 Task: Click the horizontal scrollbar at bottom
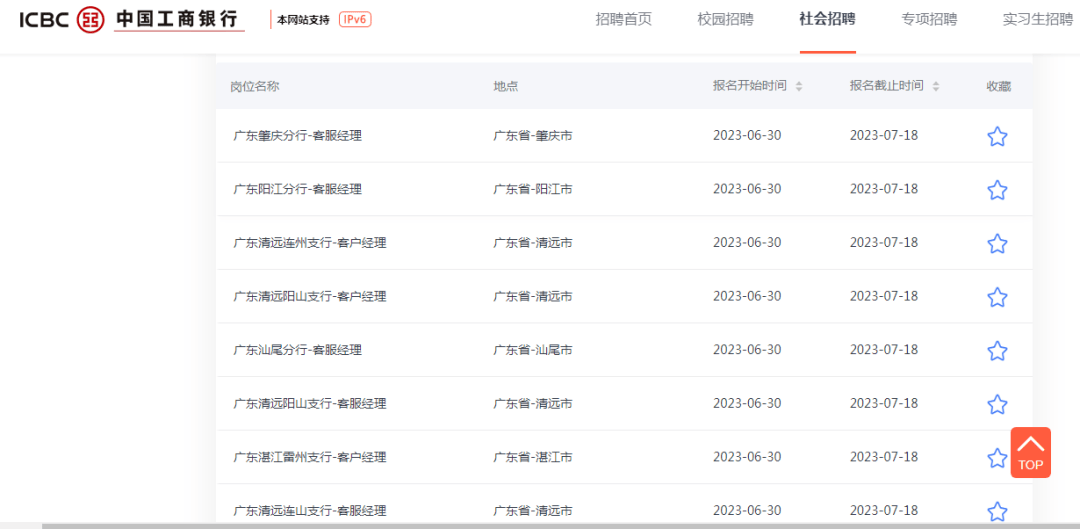(500, 525)
